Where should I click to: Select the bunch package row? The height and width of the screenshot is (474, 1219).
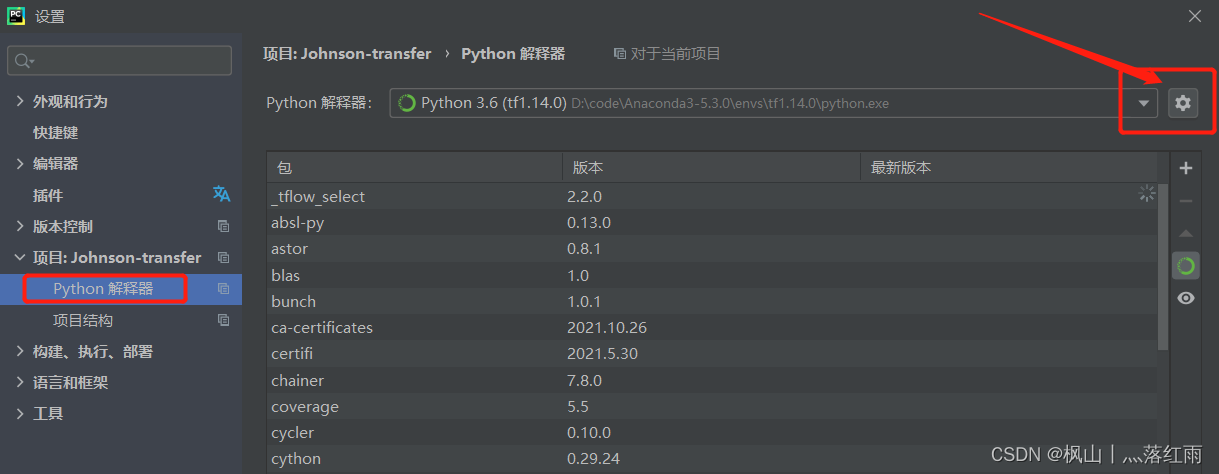pos(712,301)
